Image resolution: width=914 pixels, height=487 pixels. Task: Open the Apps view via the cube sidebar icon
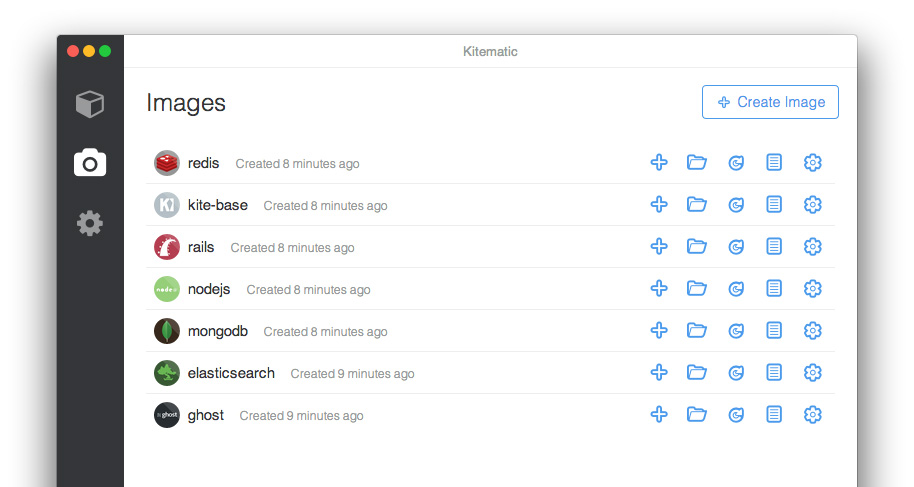[x=90, y=104]
